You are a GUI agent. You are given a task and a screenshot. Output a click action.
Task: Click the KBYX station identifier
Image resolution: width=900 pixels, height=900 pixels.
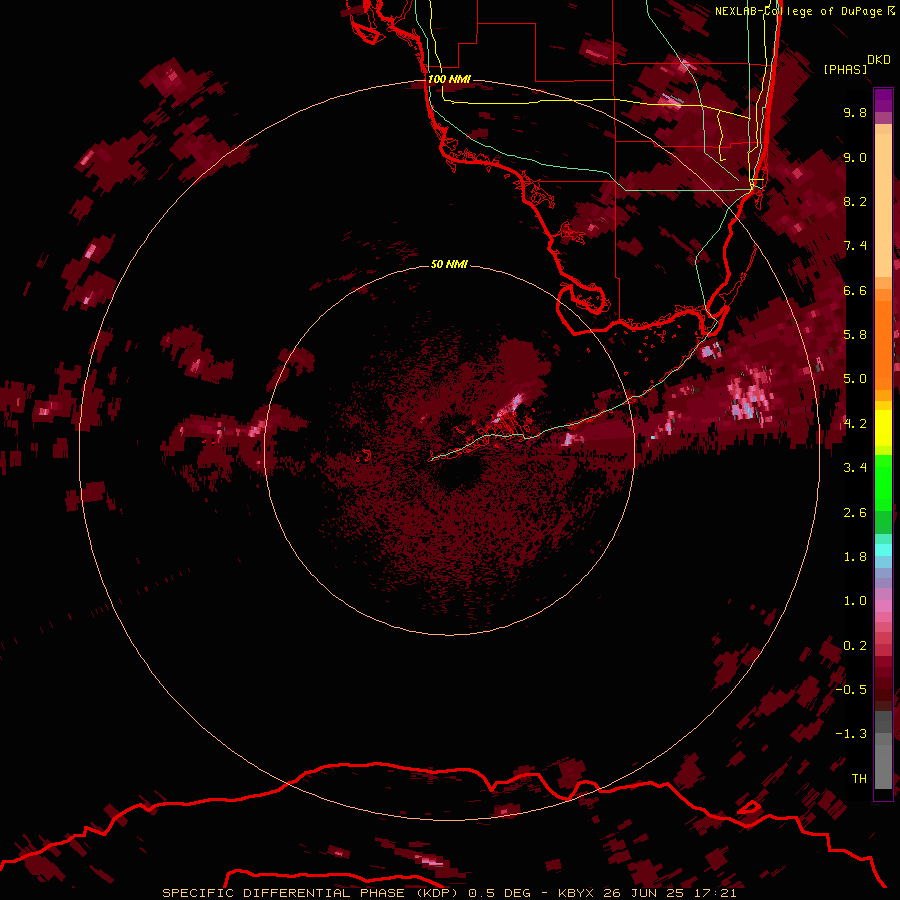point(577,893)
